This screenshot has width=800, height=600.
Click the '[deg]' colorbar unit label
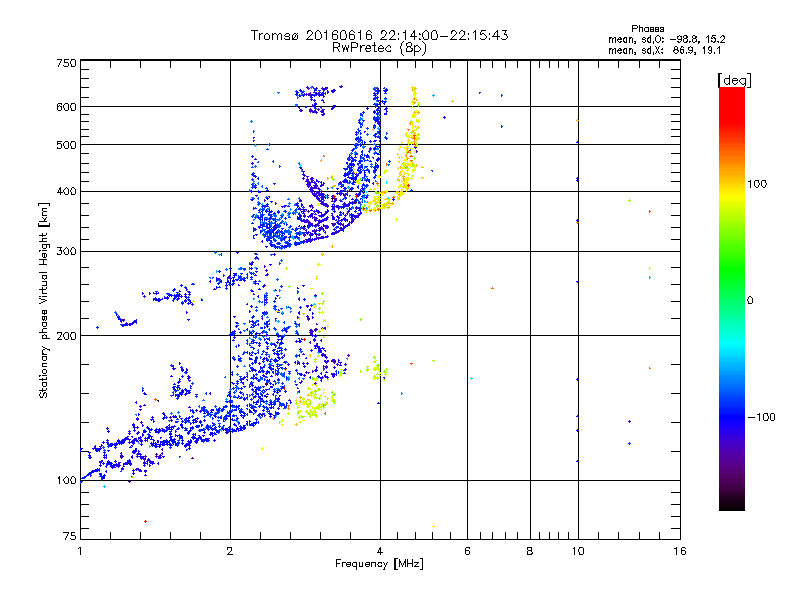pyautogui.click(x=734, y=80)
